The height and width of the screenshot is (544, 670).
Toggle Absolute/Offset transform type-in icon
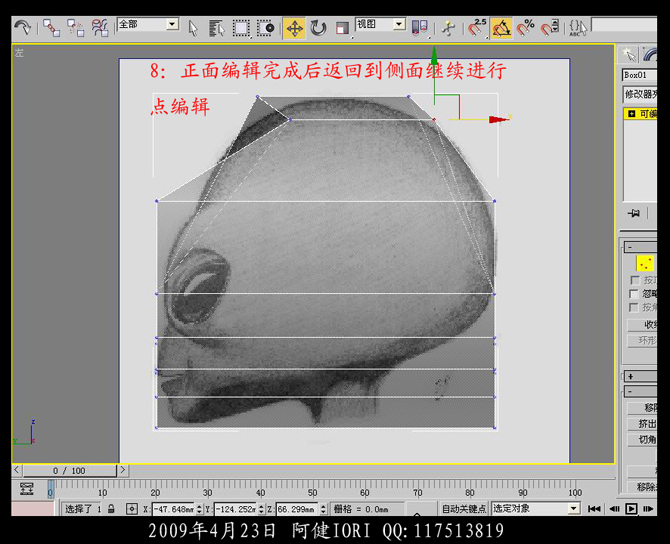132,509
